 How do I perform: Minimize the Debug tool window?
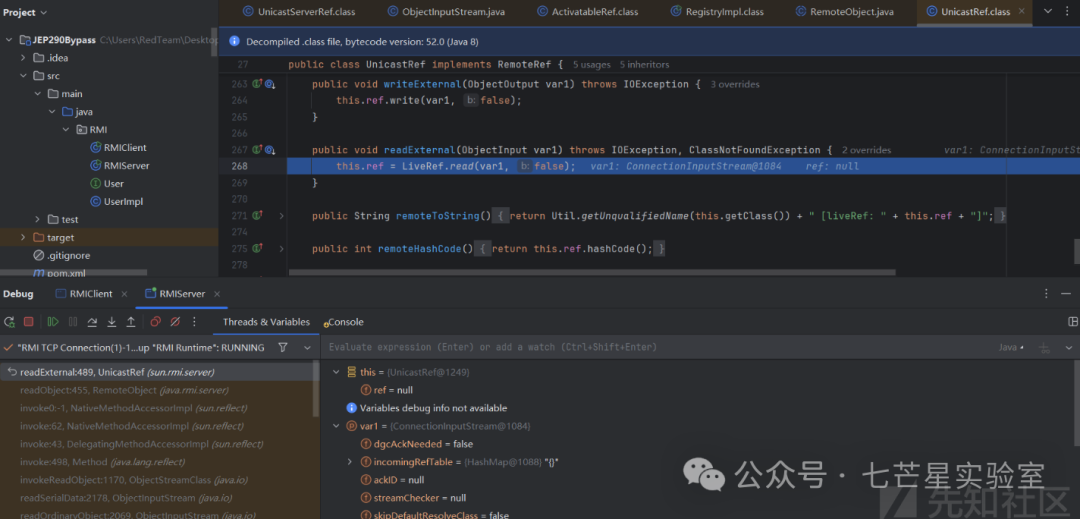1066,294
